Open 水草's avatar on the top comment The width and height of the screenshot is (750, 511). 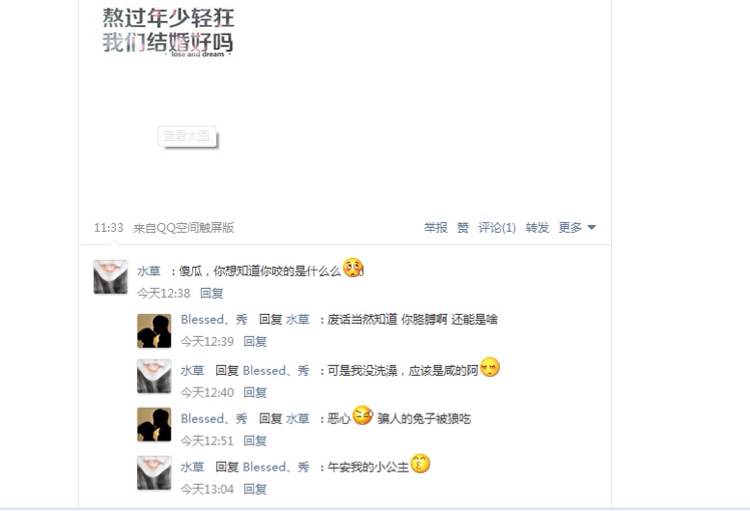click(110, 277)
